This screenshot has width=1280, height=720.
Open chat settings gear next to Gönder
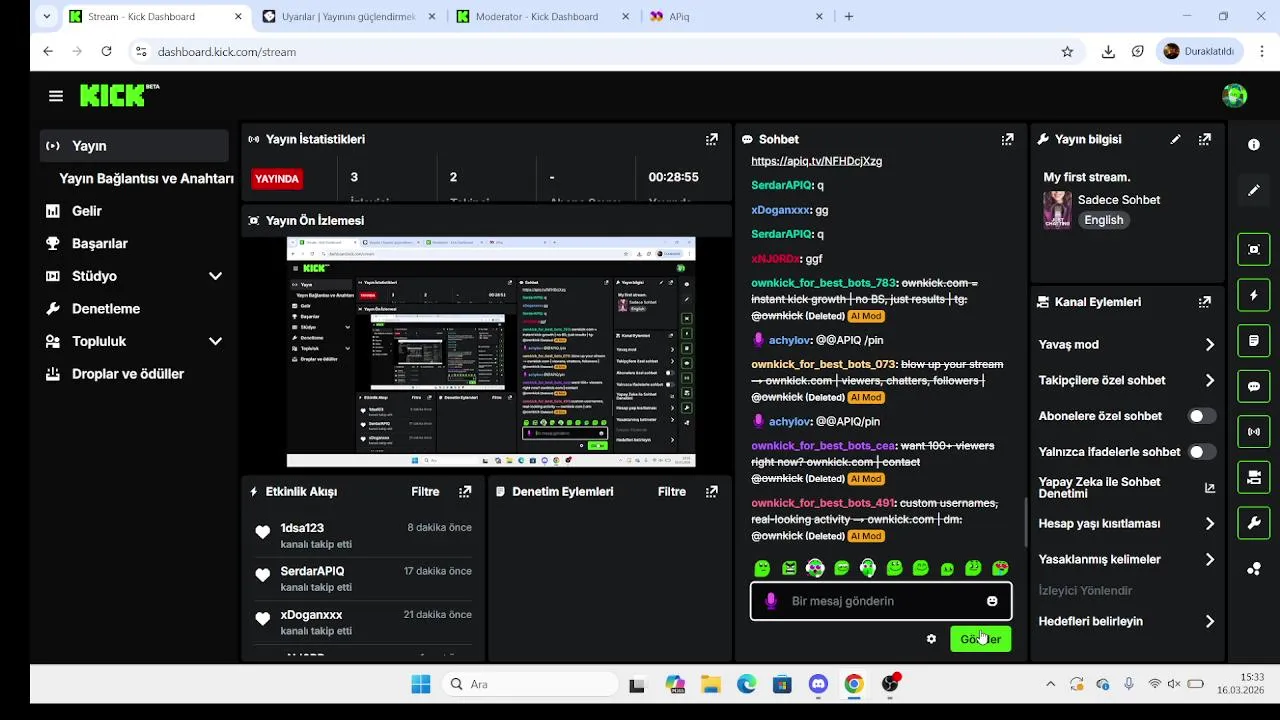pos(931,639)
